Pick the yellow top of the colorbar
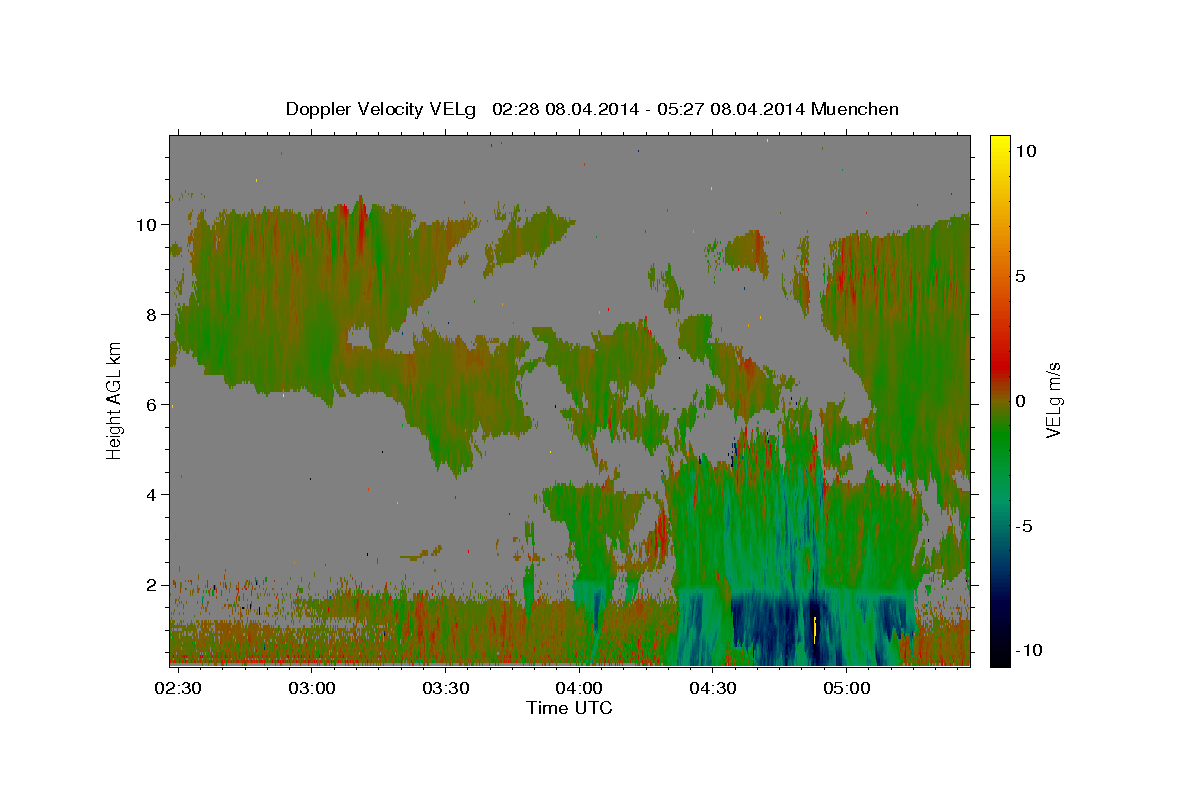Image resolution: width=1200 pixels, height=800 pixels. (999, 145)
